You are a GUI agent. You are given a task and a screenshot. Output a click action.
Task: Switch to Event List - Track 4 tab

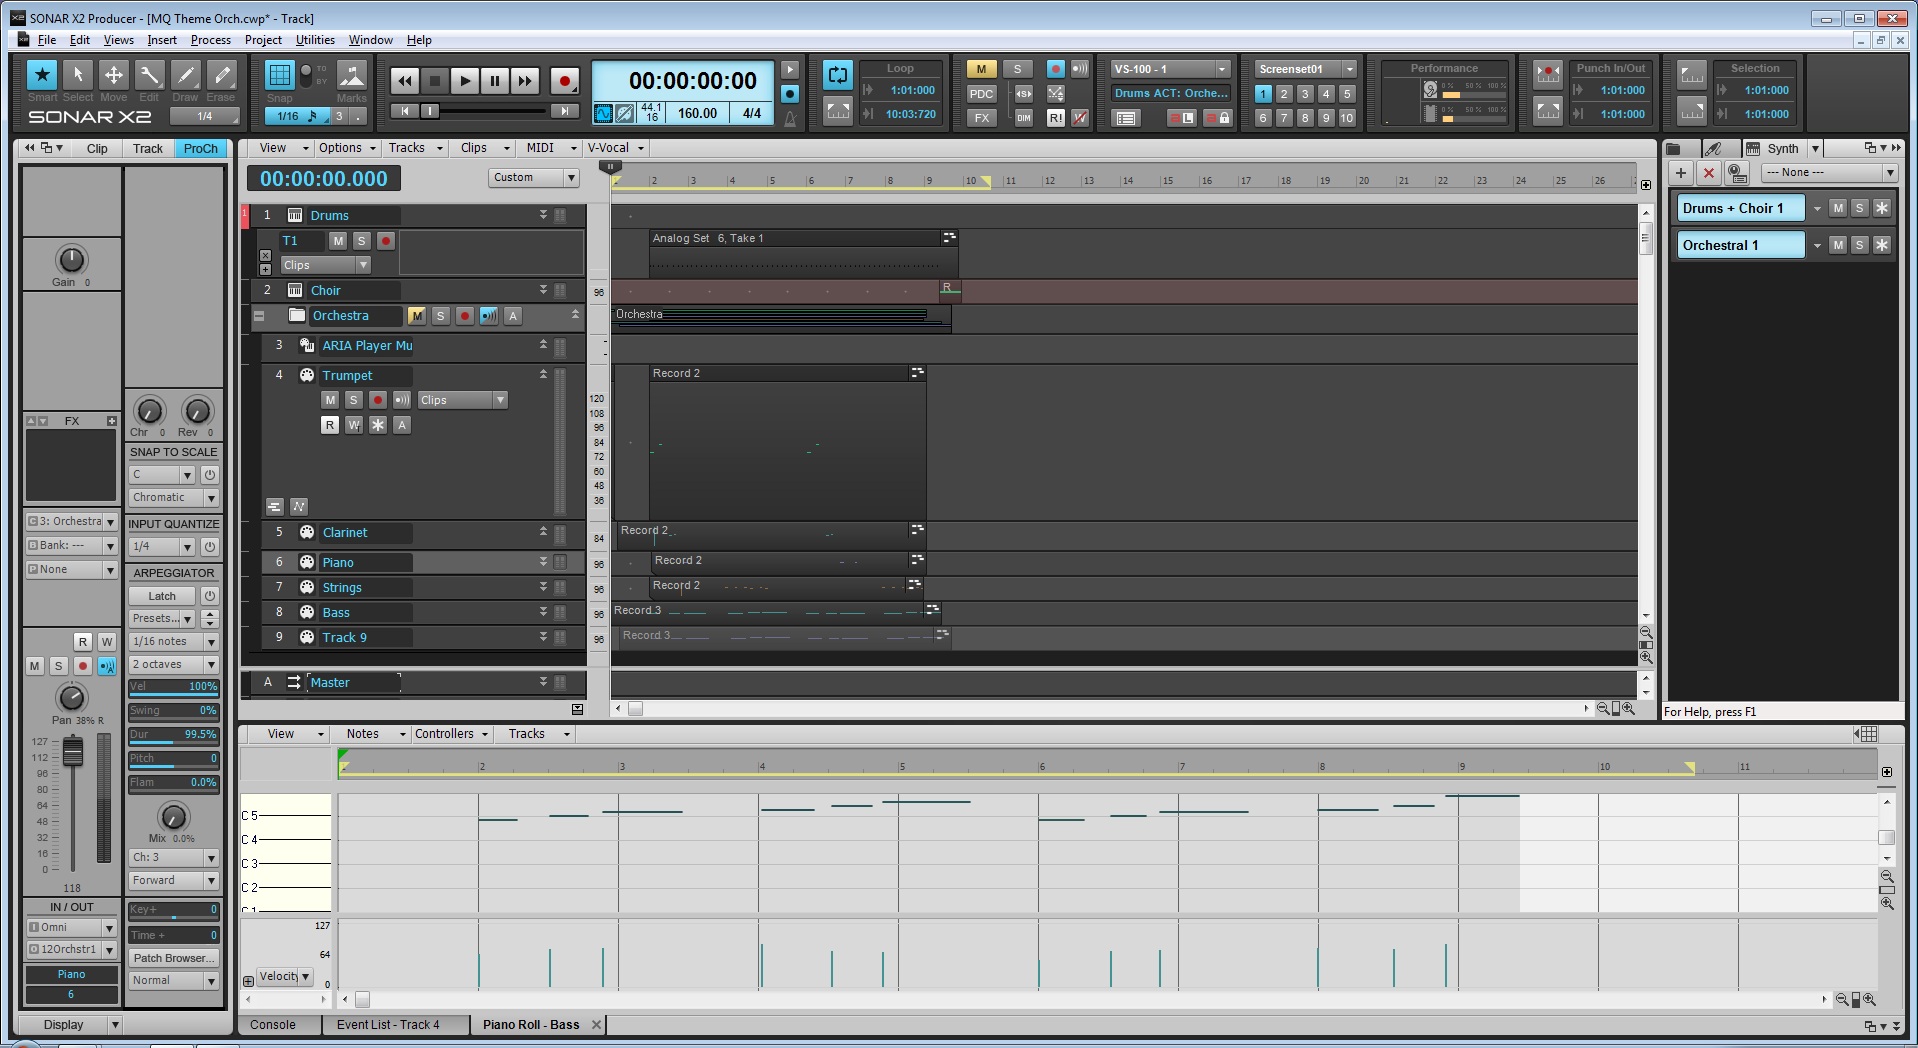pyautogui.click(x=388, y=1025)
